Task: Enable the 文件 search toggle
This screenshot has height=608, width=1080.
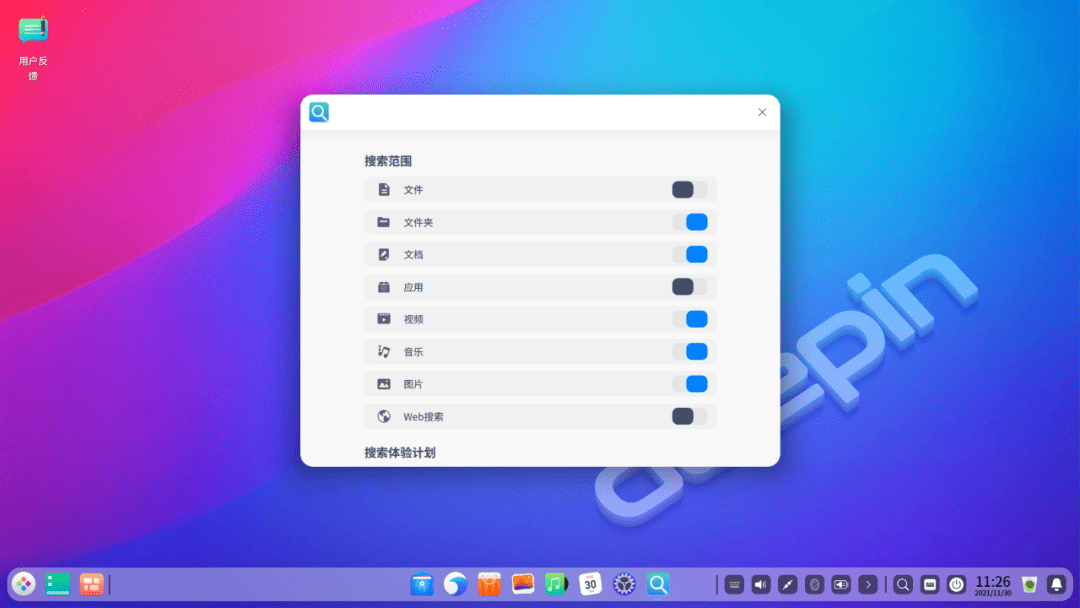Action: click(x=689, y=189)
